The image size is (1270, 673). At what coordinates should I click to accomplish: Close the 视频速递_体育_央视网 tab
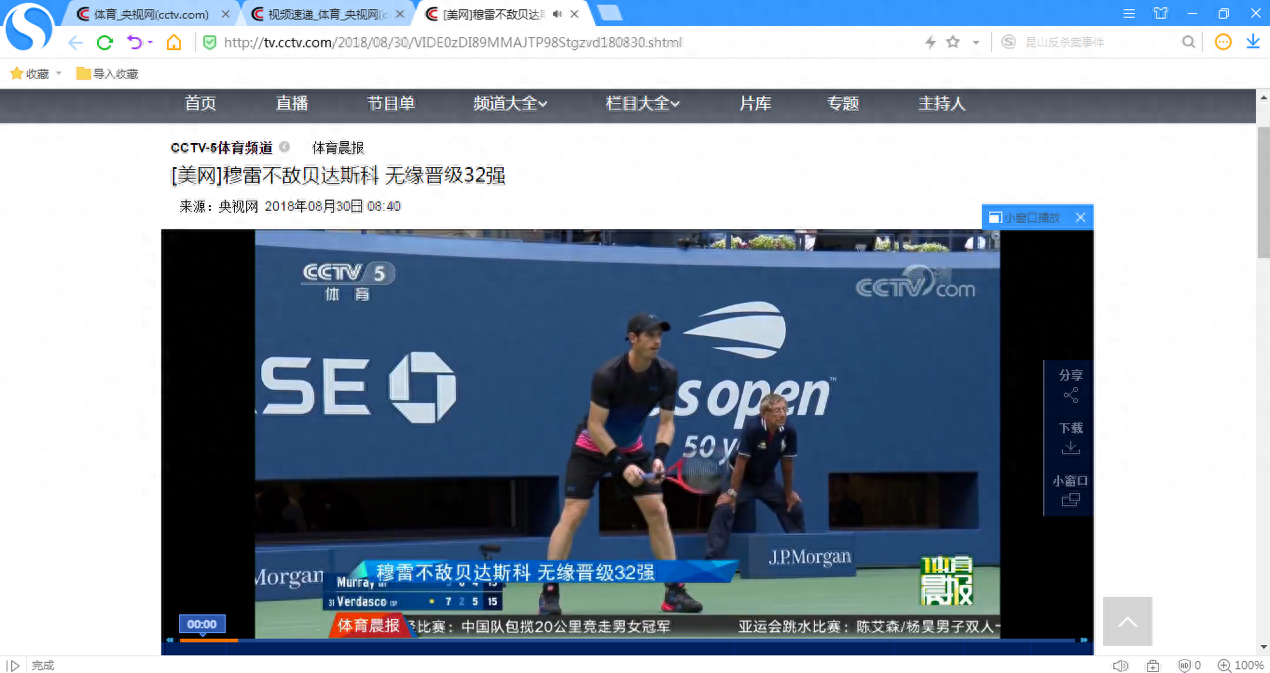click(400, 14)
